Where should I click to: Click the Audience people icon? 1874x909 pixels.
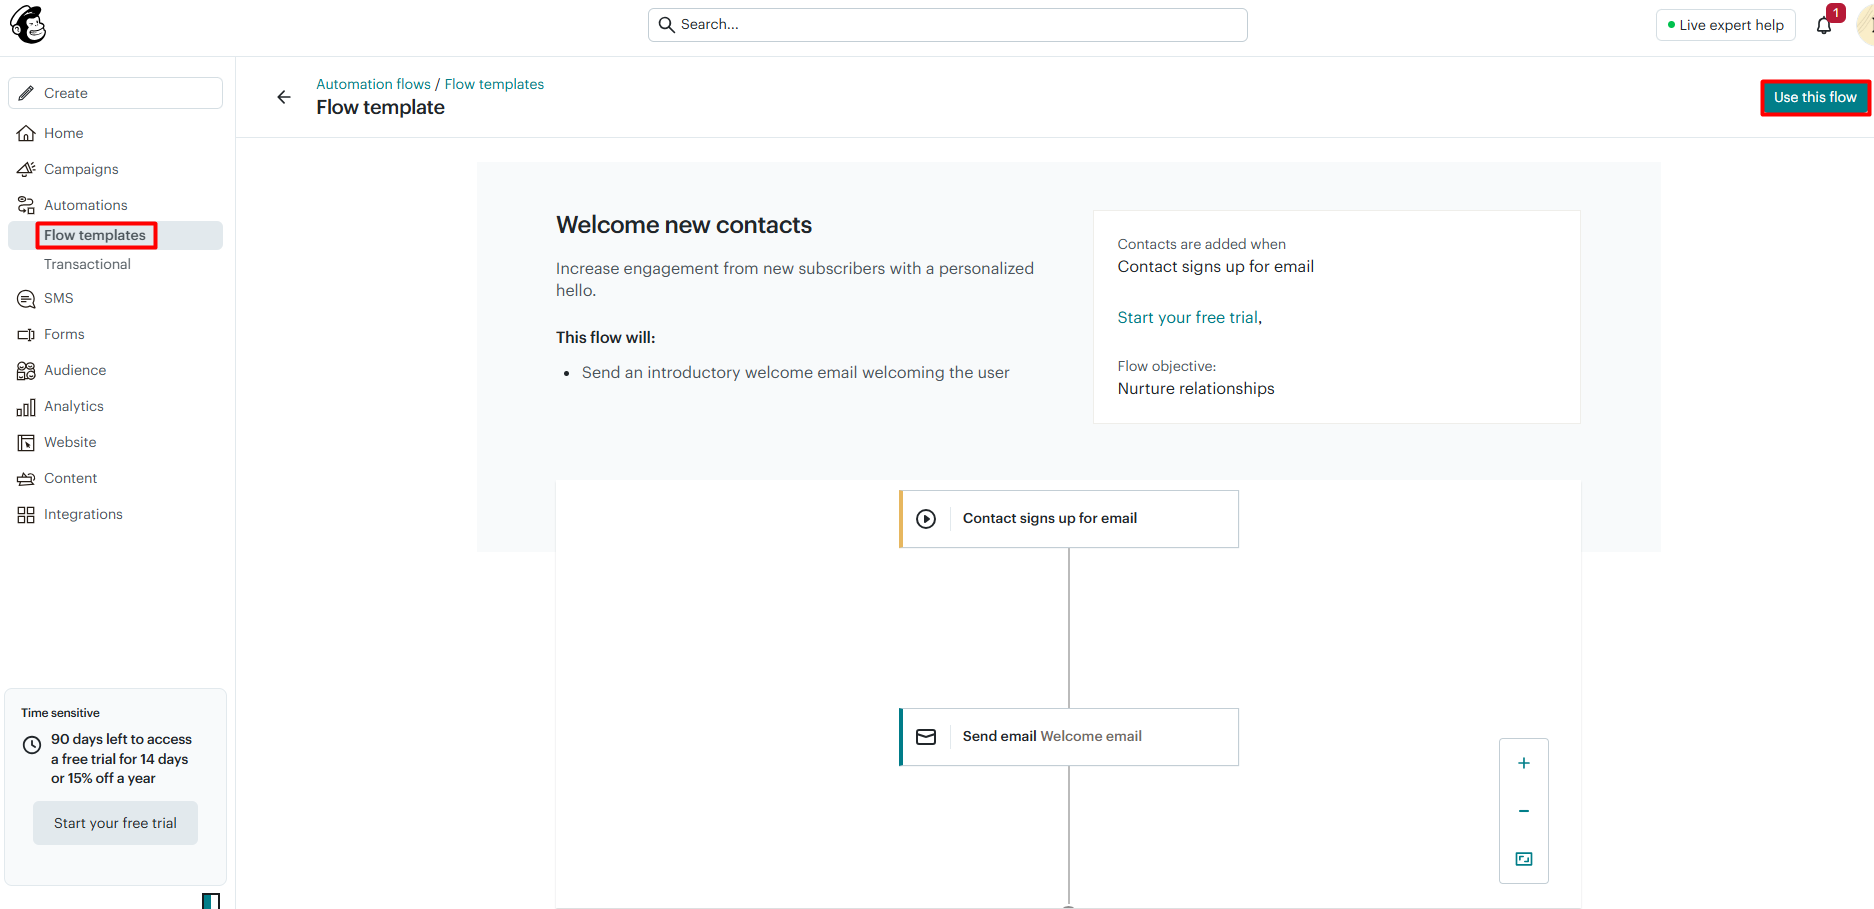[26, 370]
